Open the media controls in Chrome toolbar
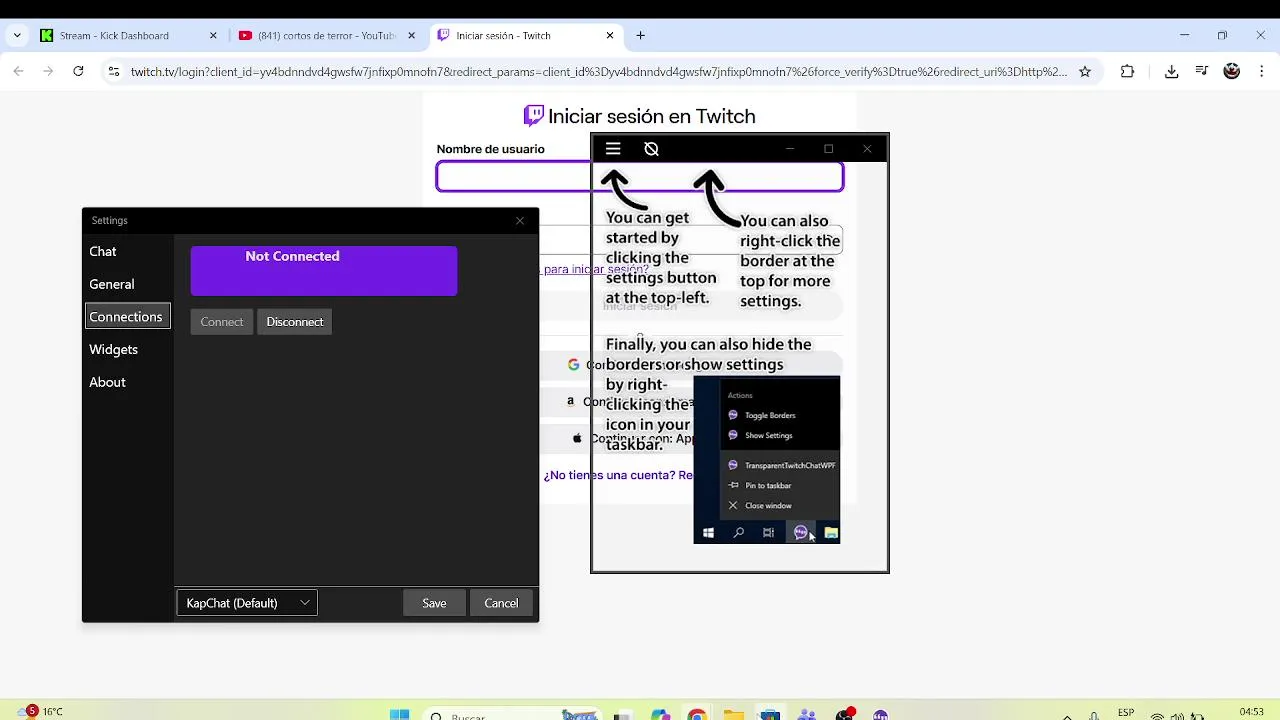This screenshot has width=1280, height=720. click(1202, 72)
